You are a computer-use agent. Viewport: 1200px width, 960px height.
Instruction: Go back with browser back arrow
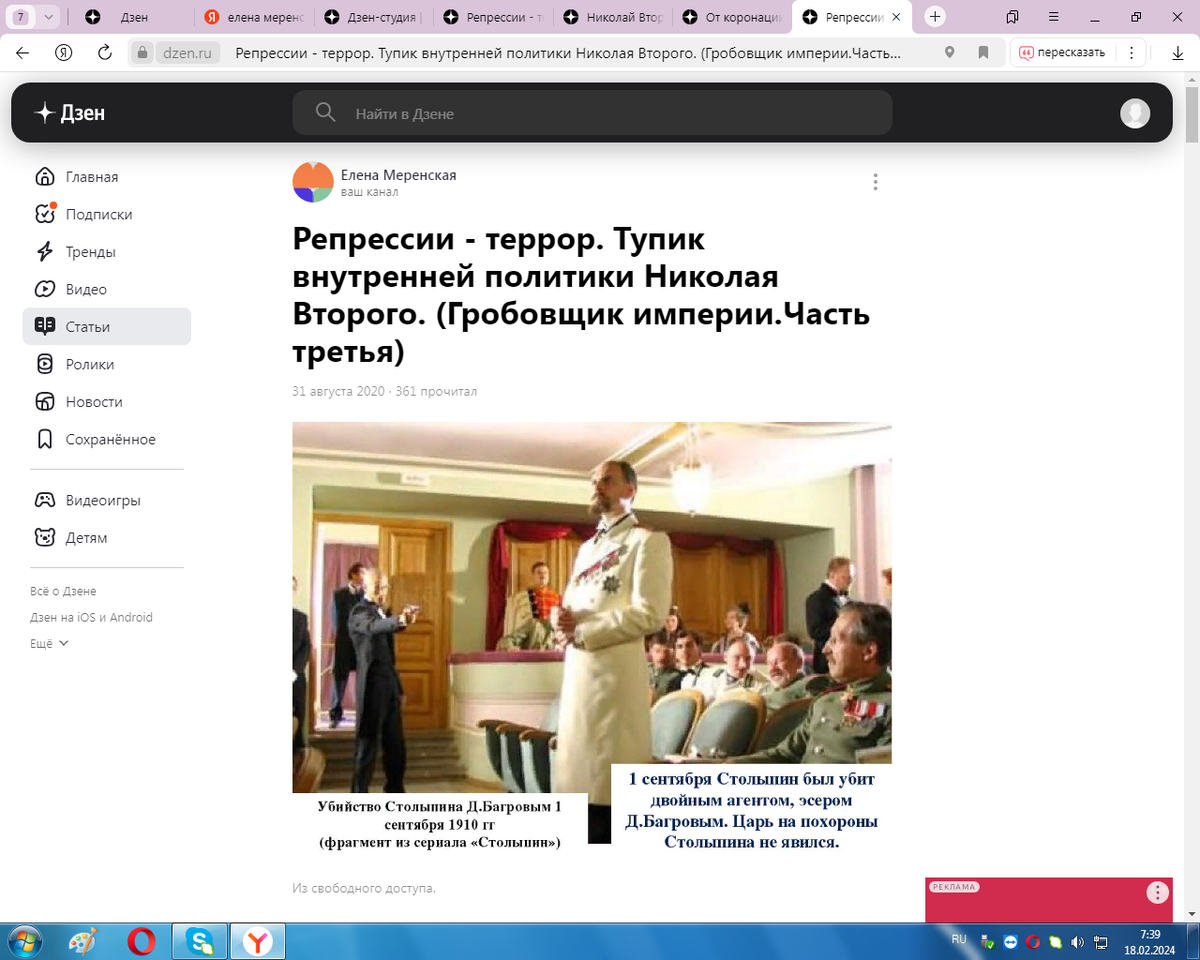pos(23,53)
